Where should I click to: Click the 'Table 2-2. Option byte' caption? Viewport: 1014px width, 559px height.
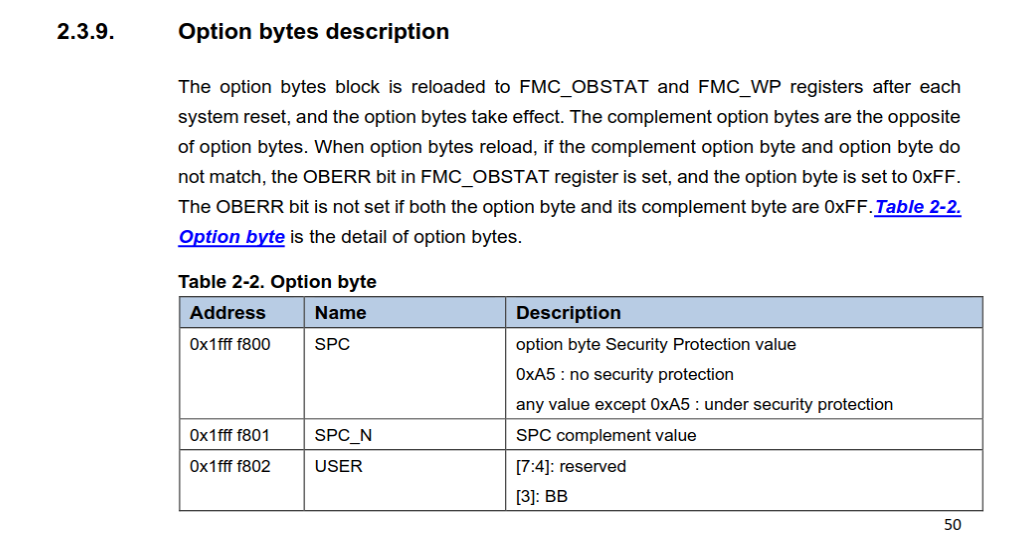[x=277, y=281]
